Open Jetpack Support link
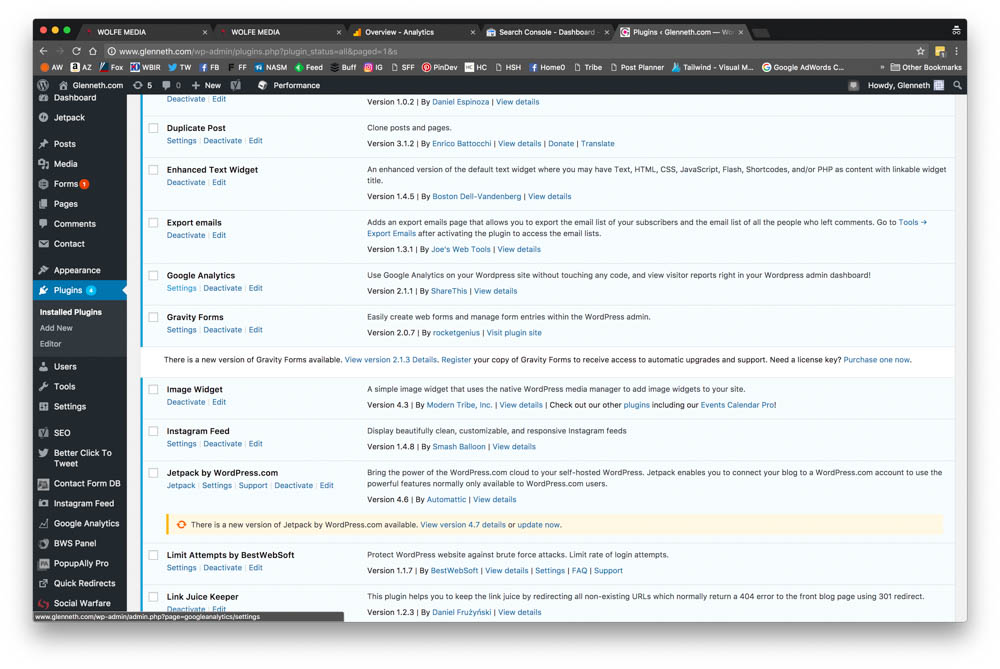This screenshot has height=669, width=1000. coord(253,486)
